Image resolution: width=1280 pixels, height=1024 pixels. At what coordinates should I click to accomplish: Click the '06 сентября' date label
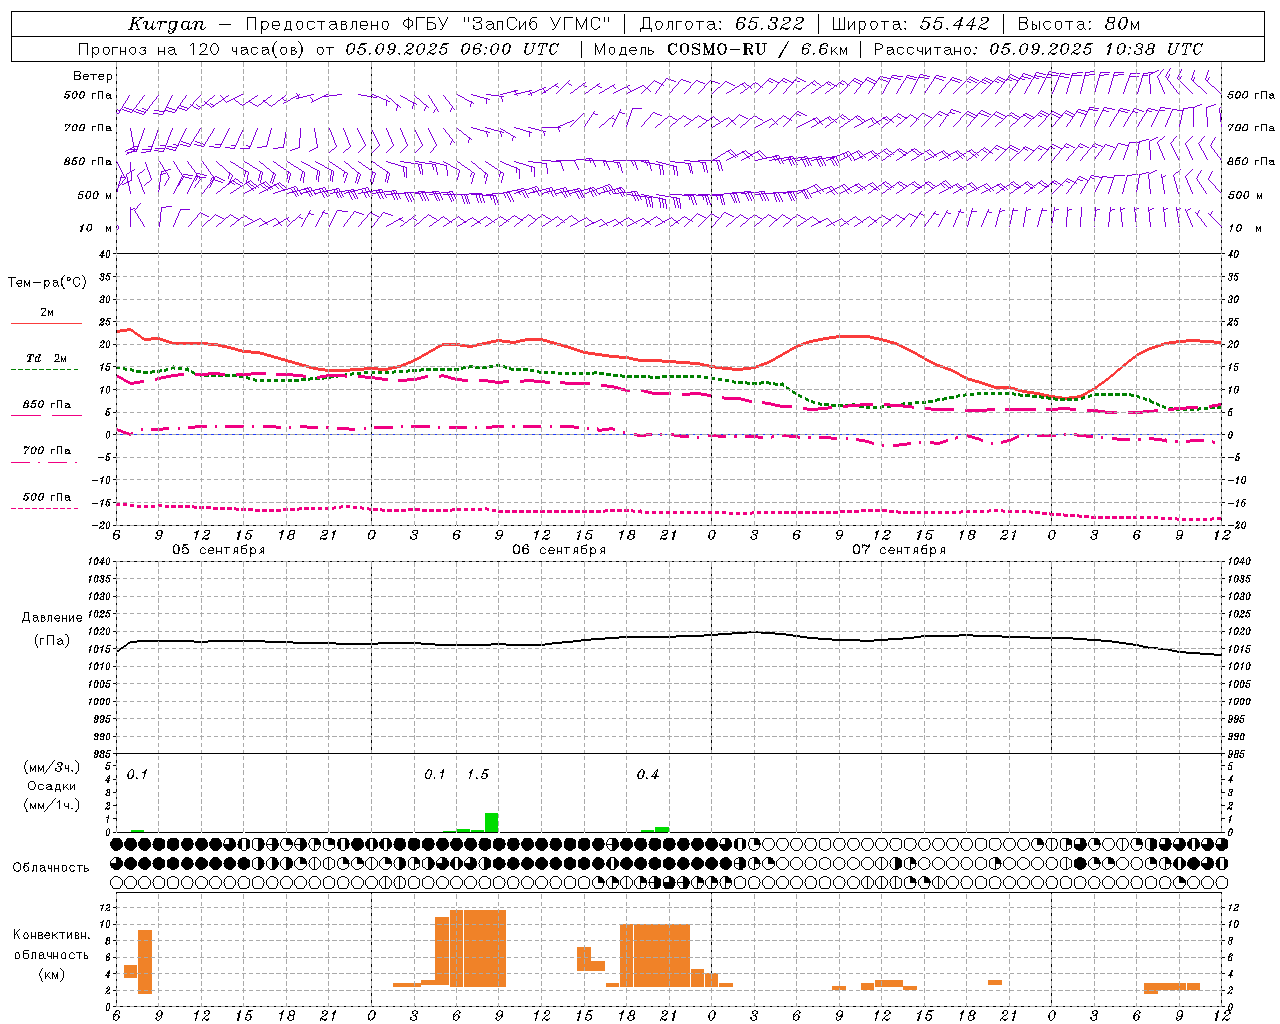click(559, 550)
